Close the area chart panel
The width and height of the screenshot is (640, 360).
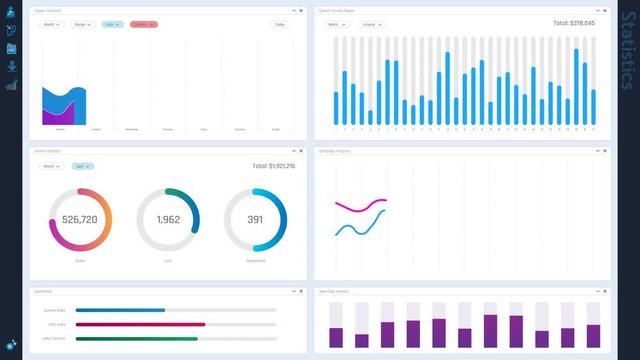pos(301,11)
